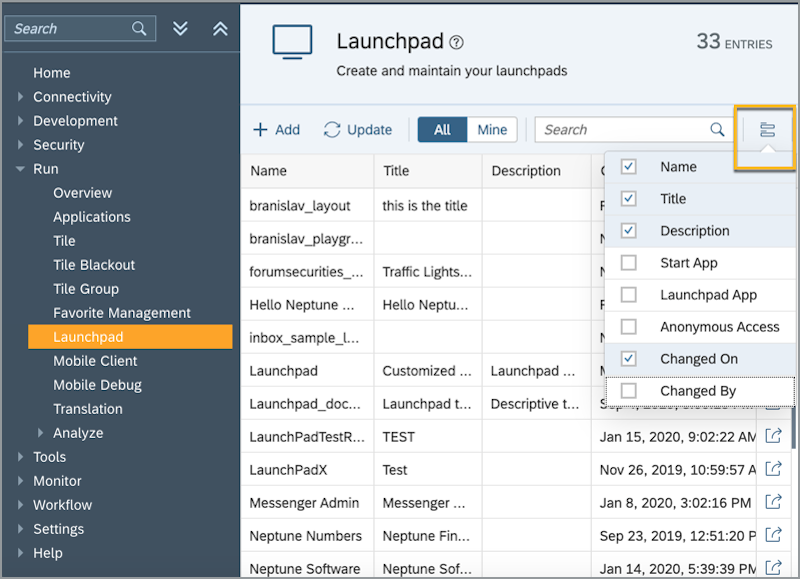Open the Neptune Software row external link icon
Image resolution: width=800 pixels, height=579 pixels.
click(x=772, y=568)
